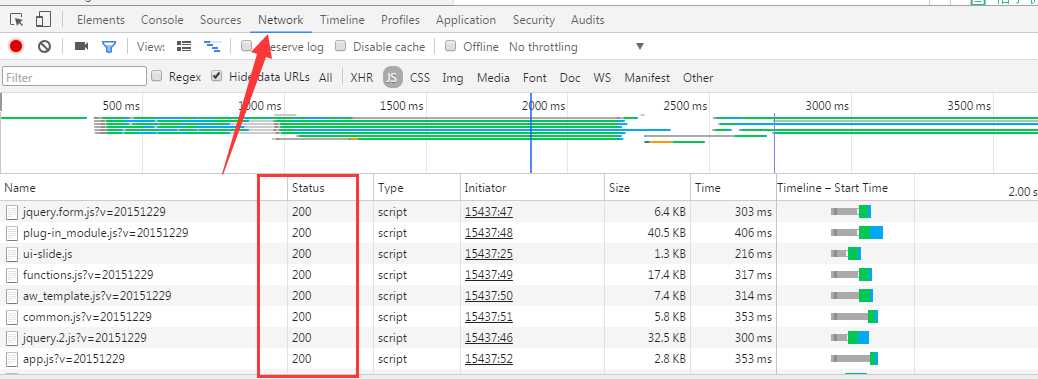Enable the Regex filter checkbox
The width and height of the screenshot is (1038, 379).
click(x=157, y=76)
